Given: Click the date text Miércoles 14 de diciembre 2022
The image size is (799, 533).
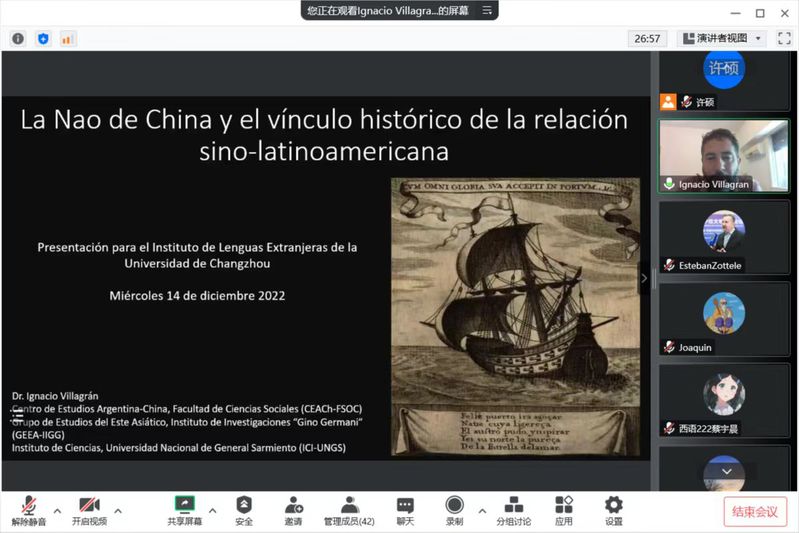Looking at the screenshot, I should click(x=197, y=296).
